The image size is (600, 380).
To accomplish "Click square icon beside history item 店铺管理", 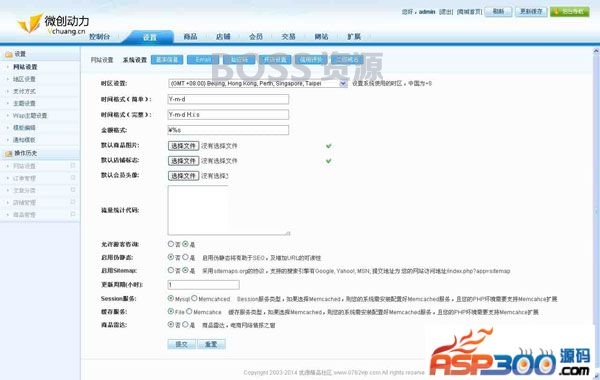I will [x=73, y=202].
